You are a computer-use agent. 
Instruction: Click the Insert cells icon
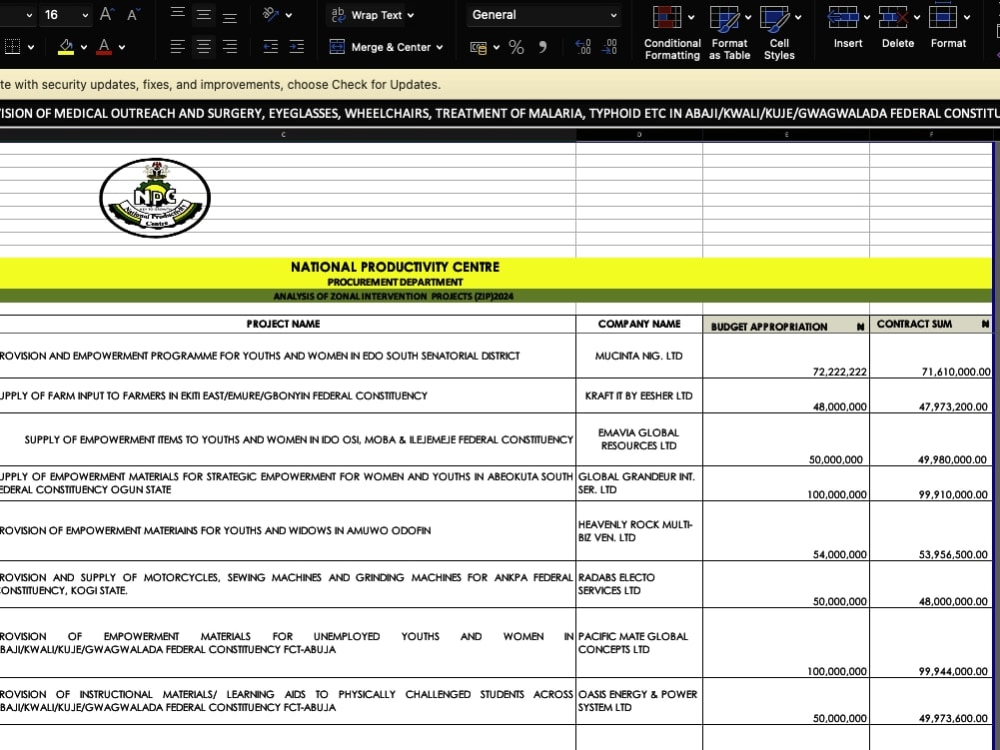[842, 17]
